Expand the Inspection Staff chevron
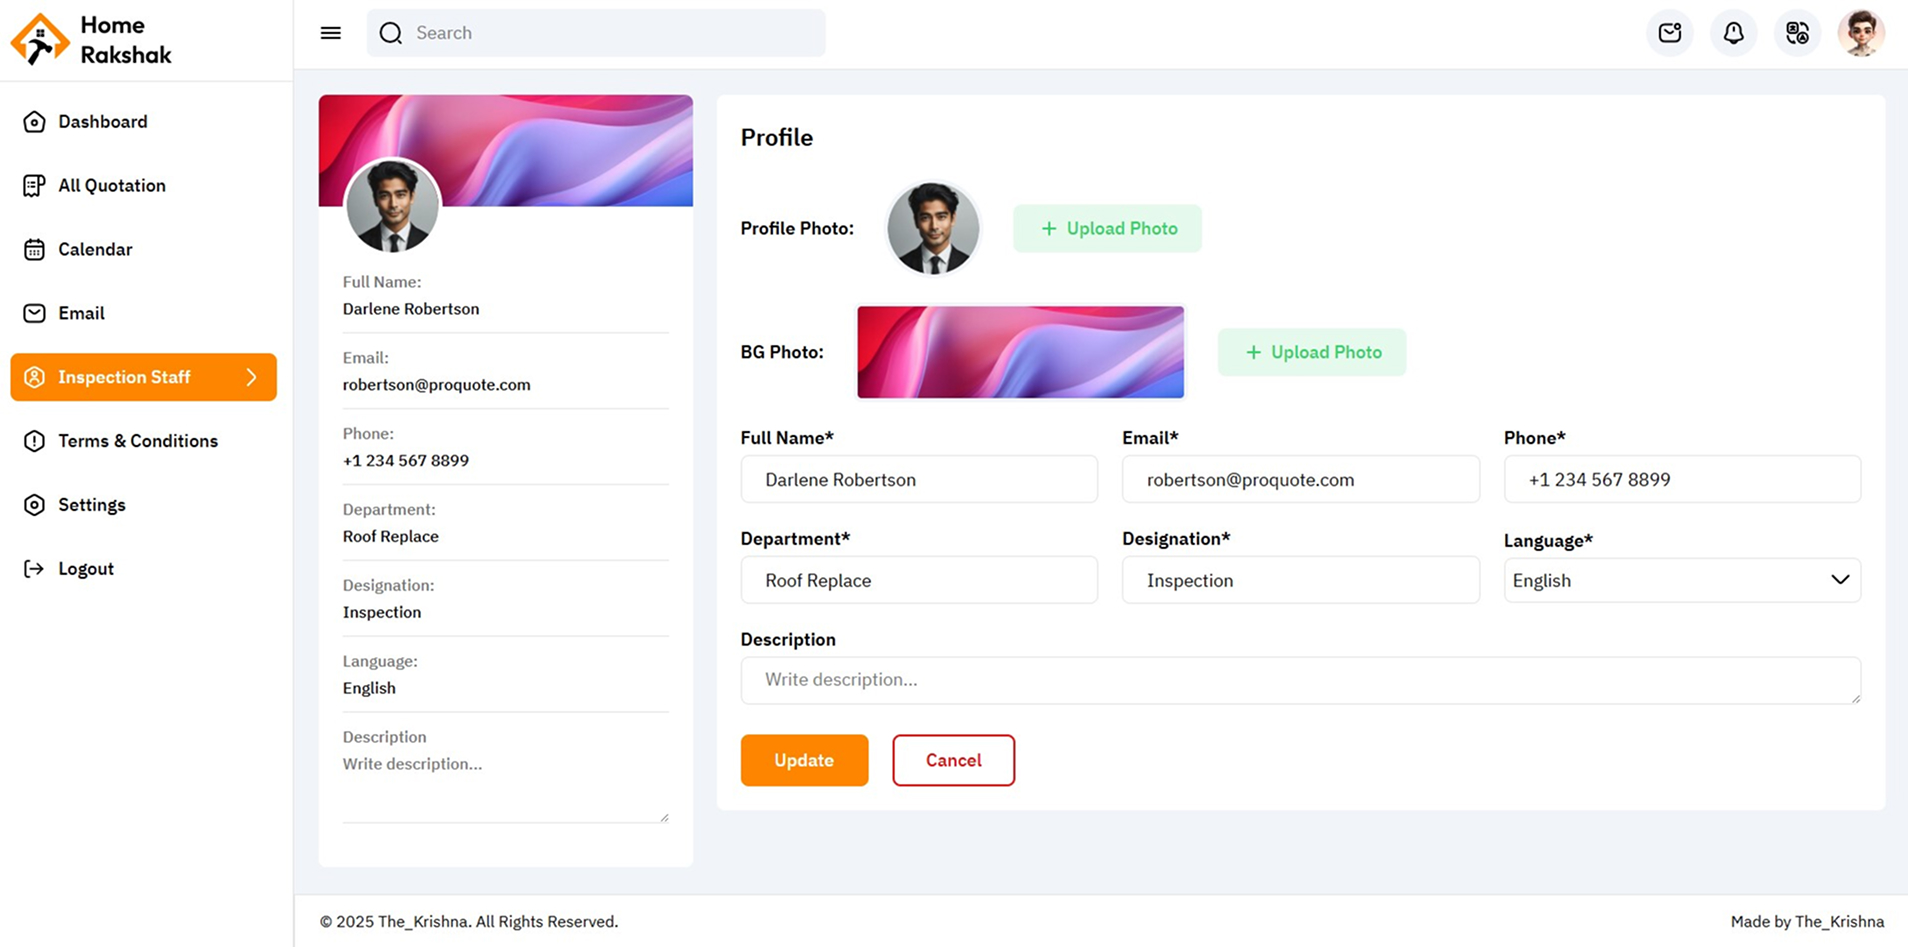Image resolution: width=1908 pixels, height=947 pixels. (252, 377)
